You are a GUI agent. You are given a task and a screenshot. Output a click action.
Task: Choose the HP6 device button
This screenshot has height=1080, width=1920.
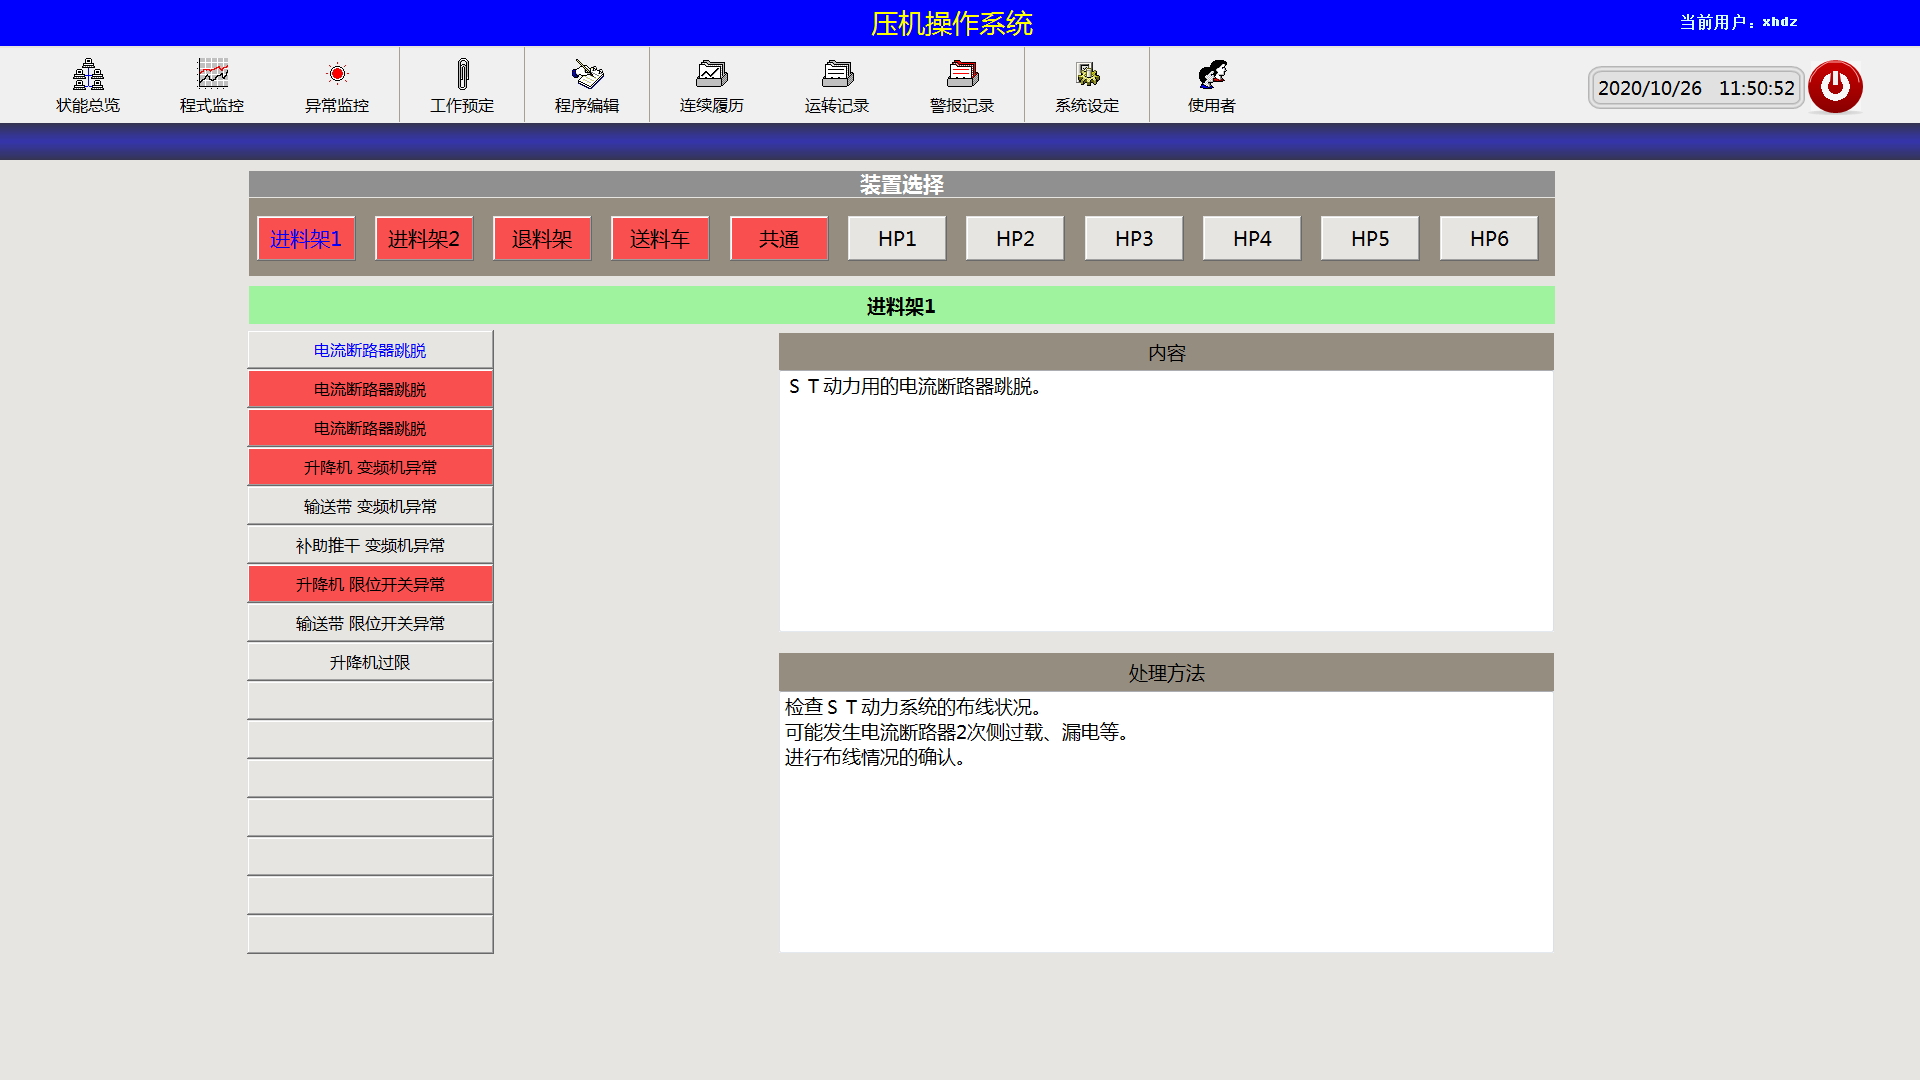click(x=1489, y=239)
